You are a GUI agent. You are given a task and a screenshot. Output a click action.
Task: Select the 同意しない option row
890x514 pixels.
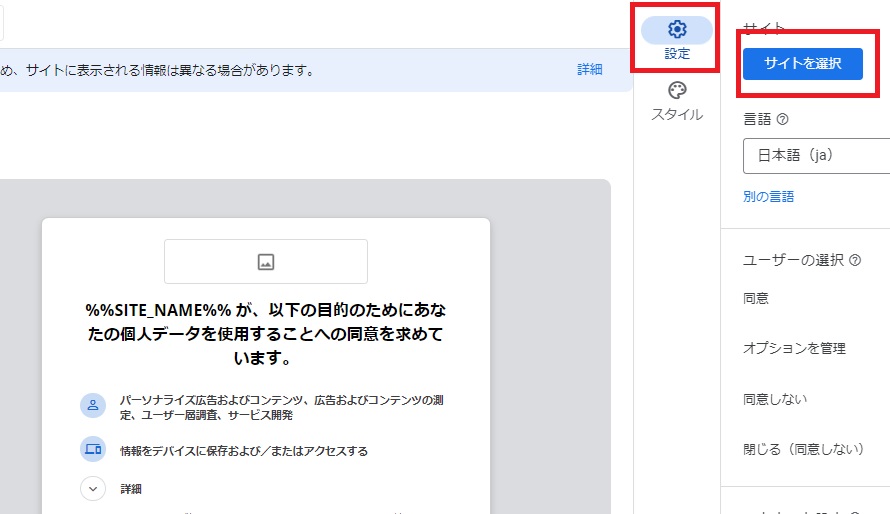pos(775,399)
